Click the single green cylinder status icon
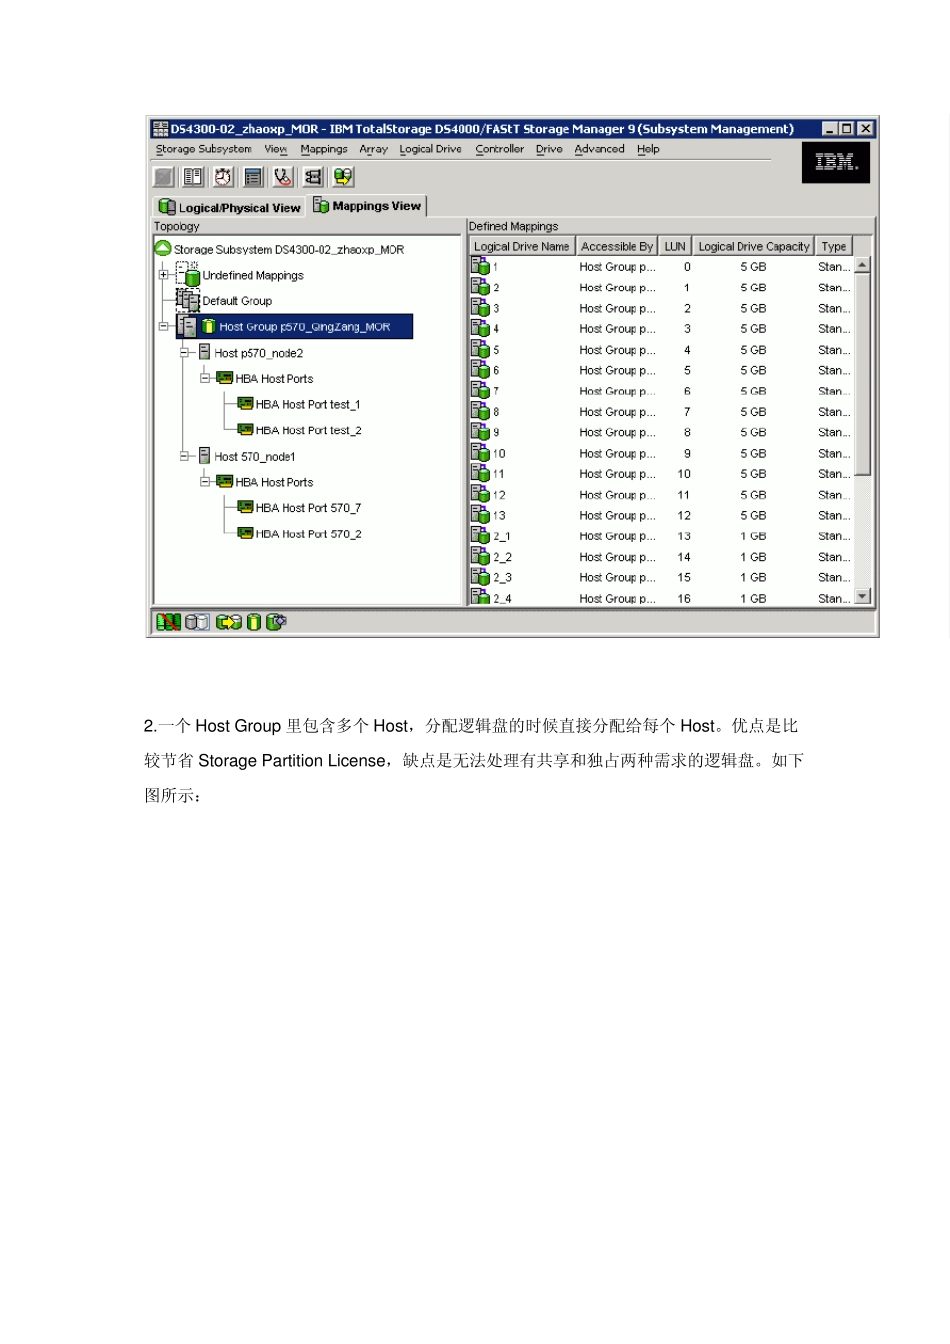 pyautogui.click(x=254, y=622)
